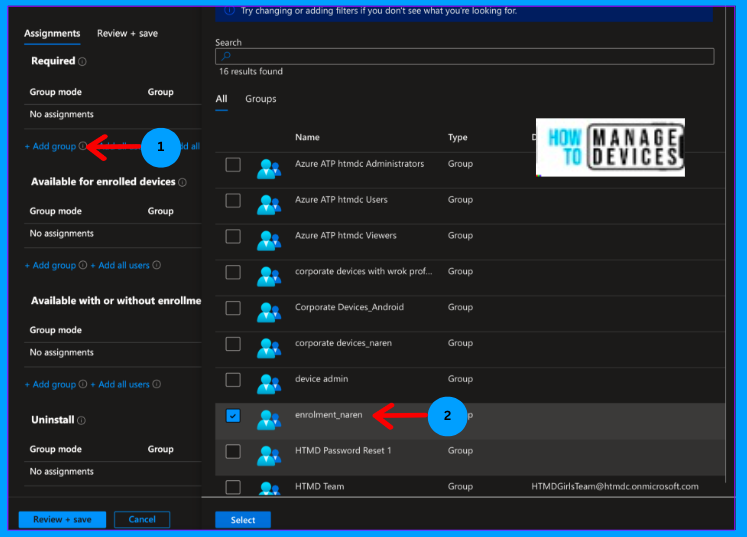This screenshot has width=747, height=537.
Task: Uncheck enrolment_naren checkbox
Action: [233, 415]
